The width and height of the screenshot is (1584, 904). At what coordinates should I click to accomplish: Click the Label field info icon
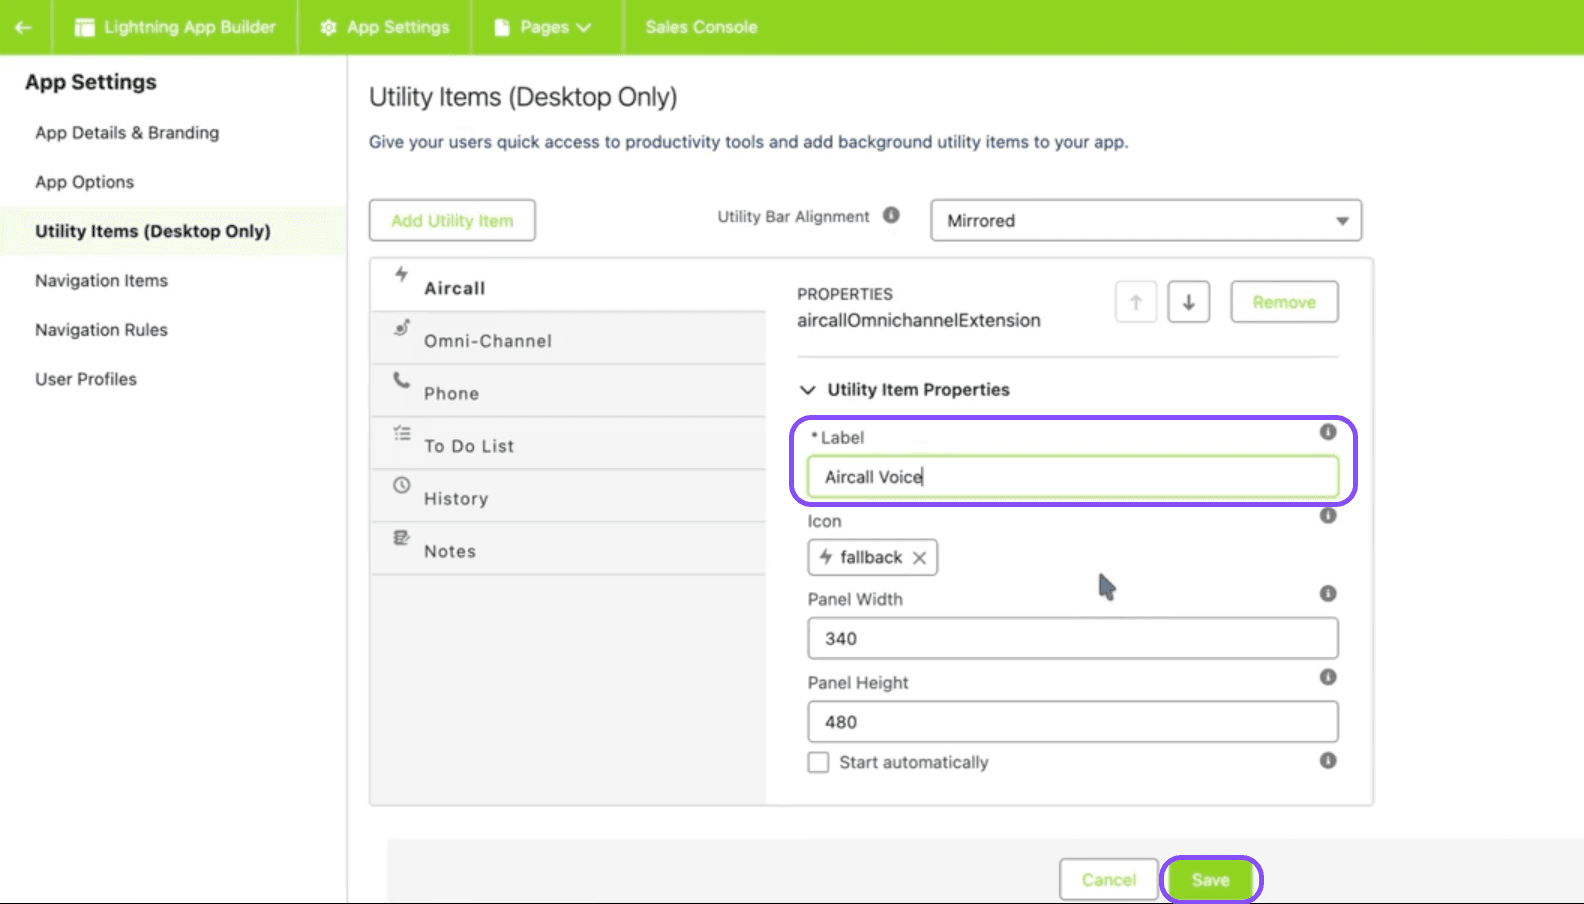coord(1328,432)
